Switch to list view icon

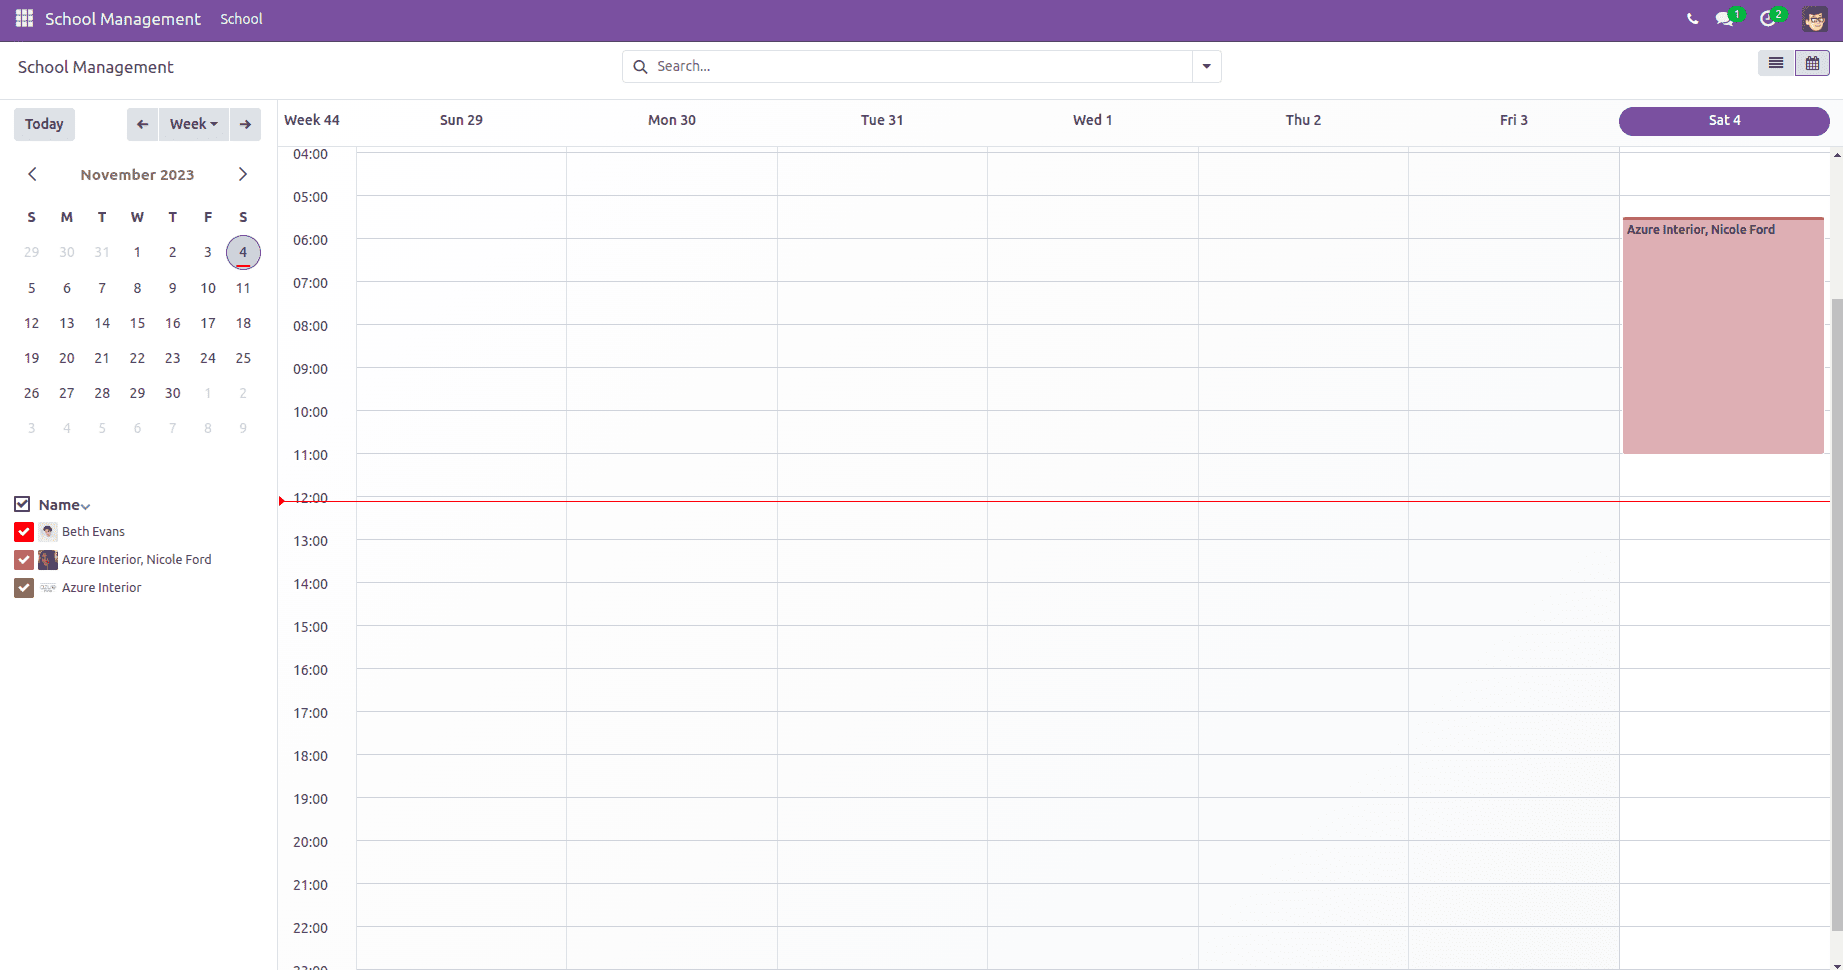click(x=1776, y=63)
